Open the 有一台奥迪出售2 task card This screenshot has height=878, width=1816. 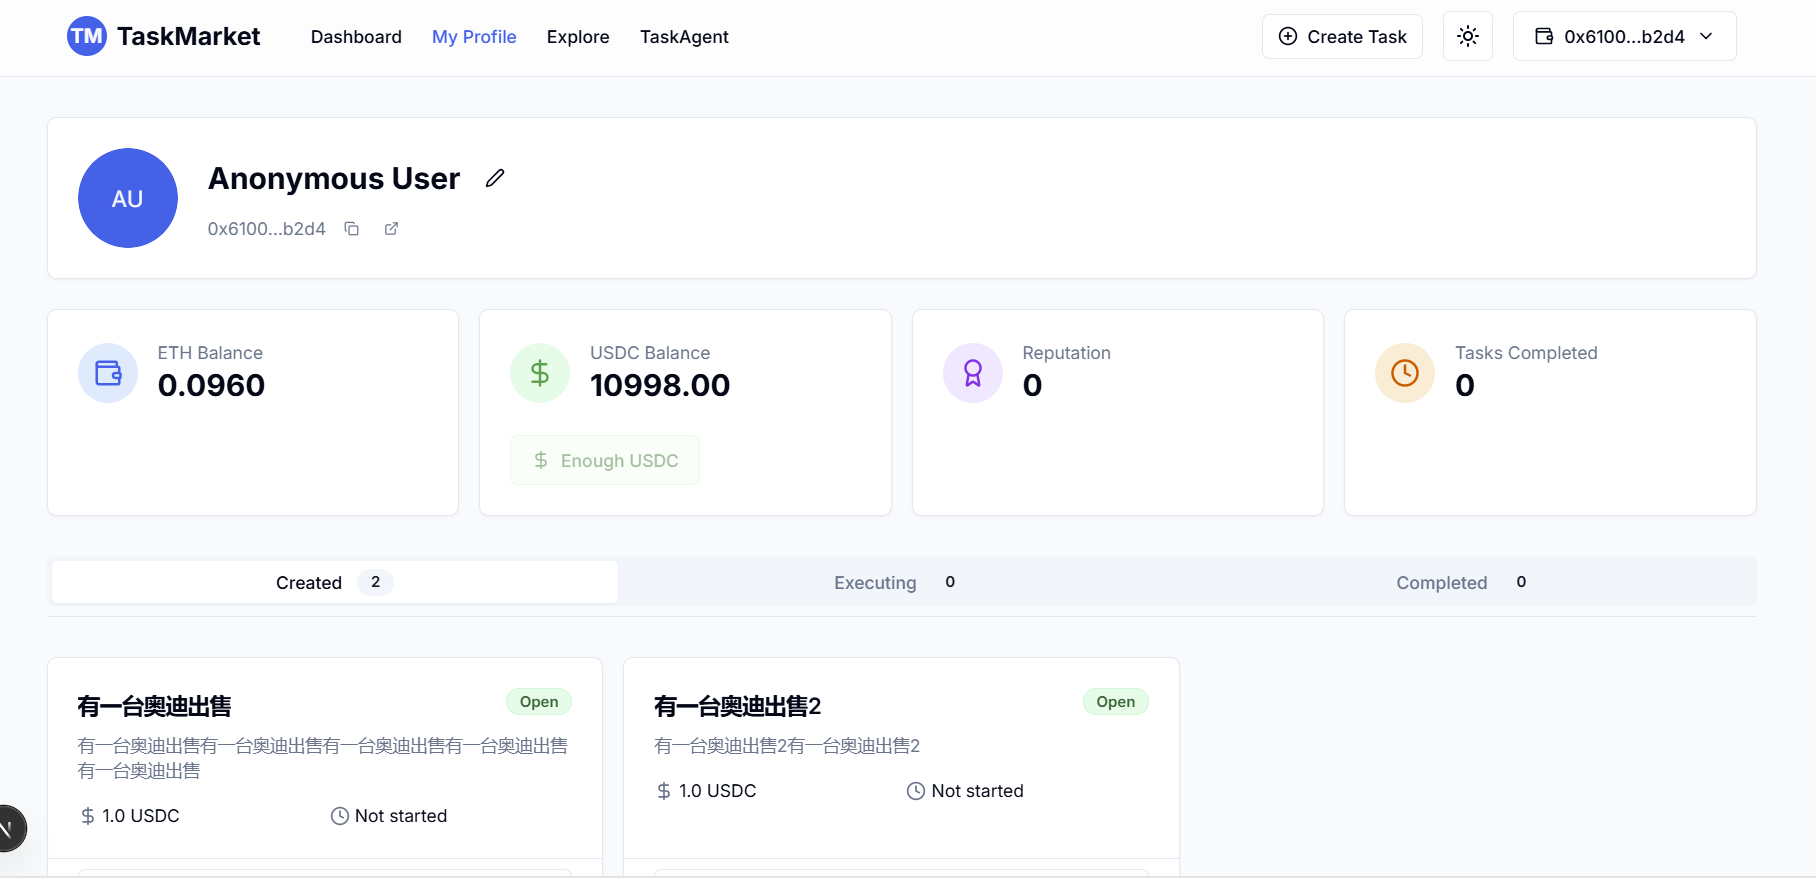(737, 707)
